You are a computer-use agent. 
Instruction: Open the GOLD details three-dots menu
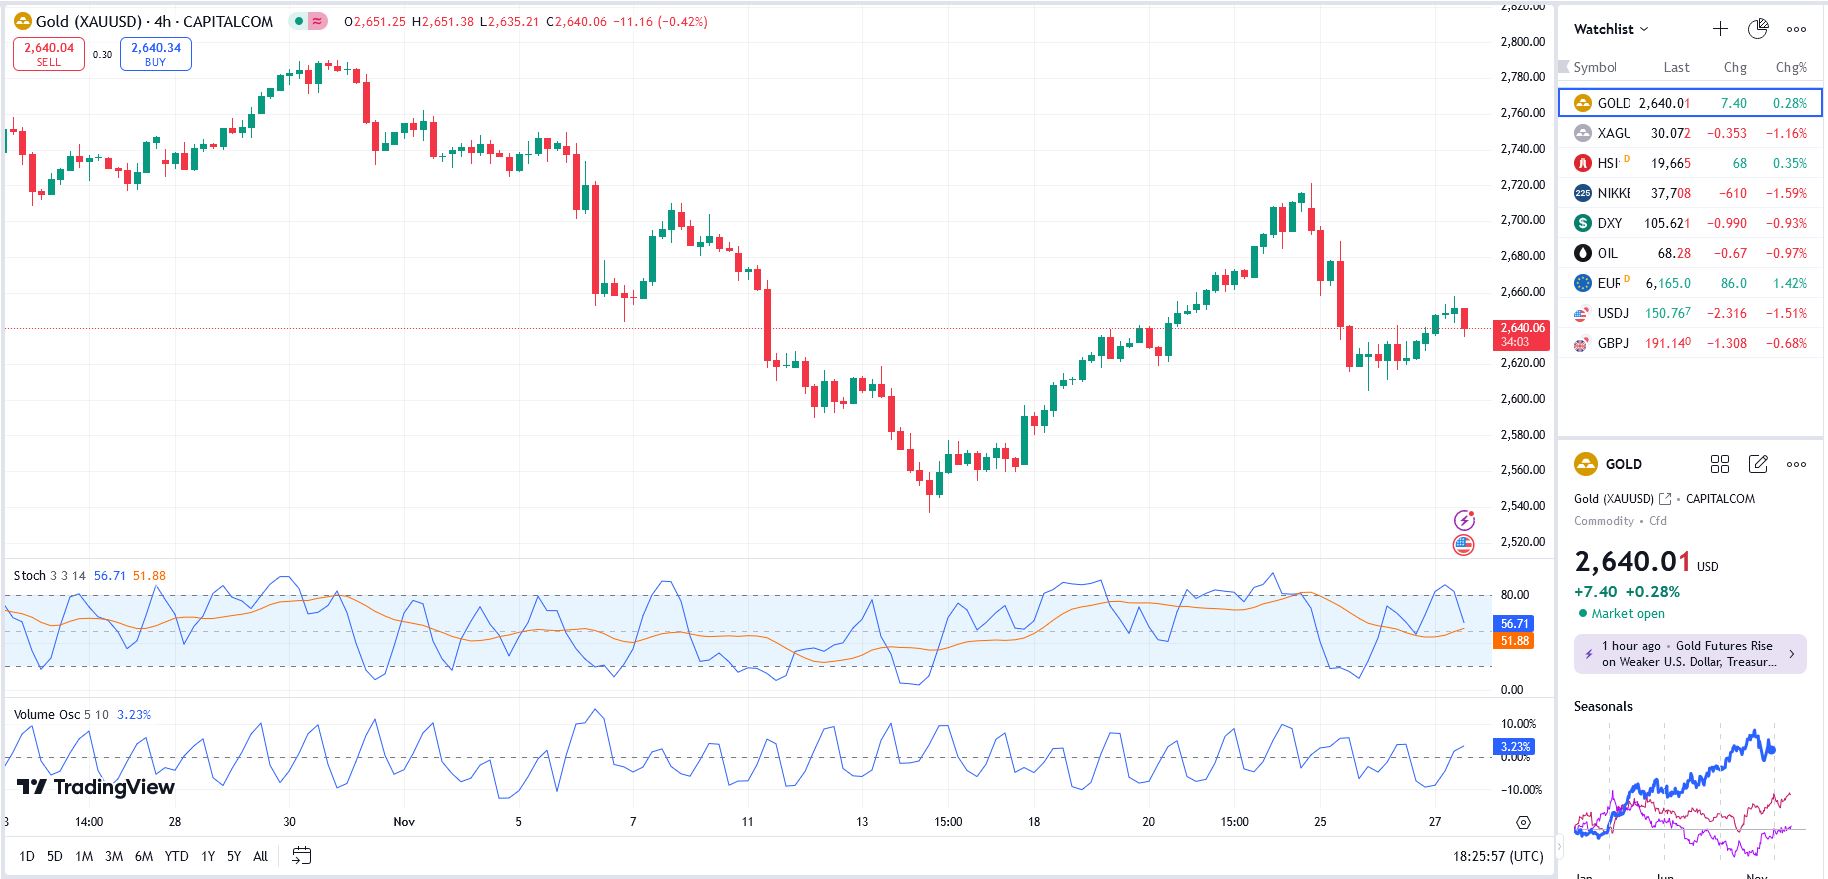[1796, 464]
